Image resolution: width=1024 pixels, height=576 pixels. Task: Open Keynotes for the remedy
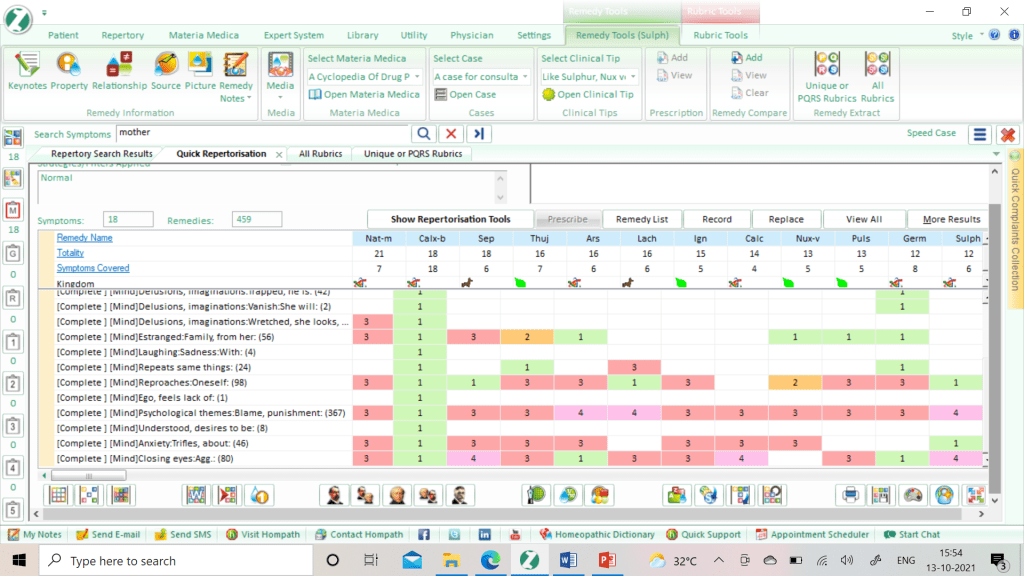[x=27, y=70]
